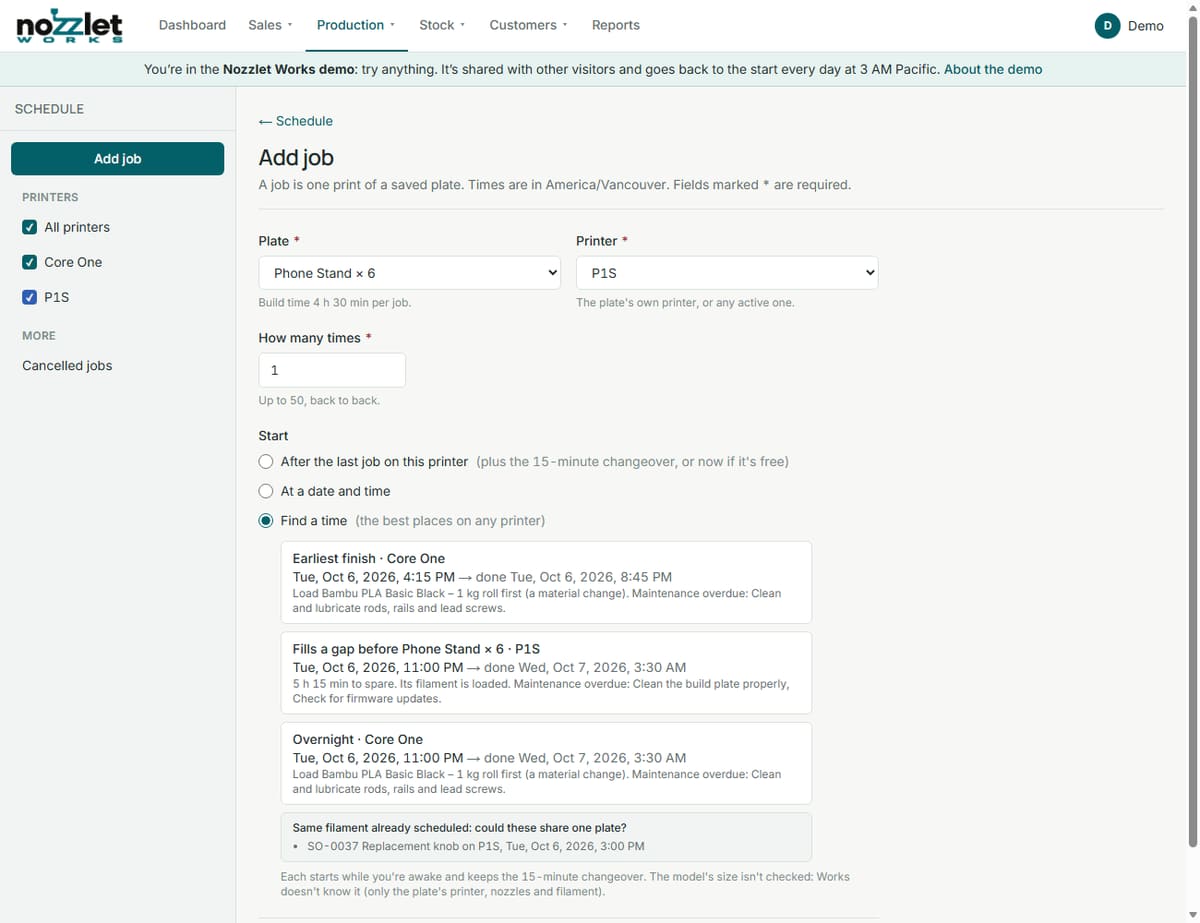This screenshot has width=1200, height=923.
Task: Open the Stock menu
Action: click(x=442, y=25)
